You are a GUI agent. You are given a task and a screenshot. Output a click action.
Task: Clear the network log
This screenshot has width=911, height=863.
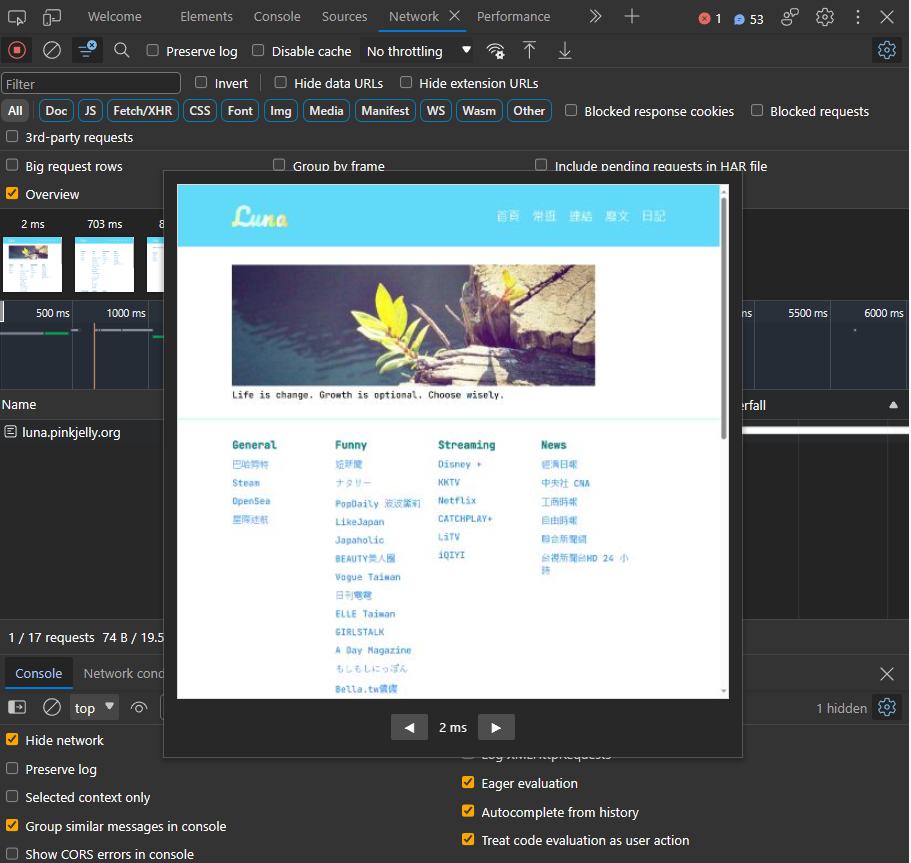coord(51,50)
